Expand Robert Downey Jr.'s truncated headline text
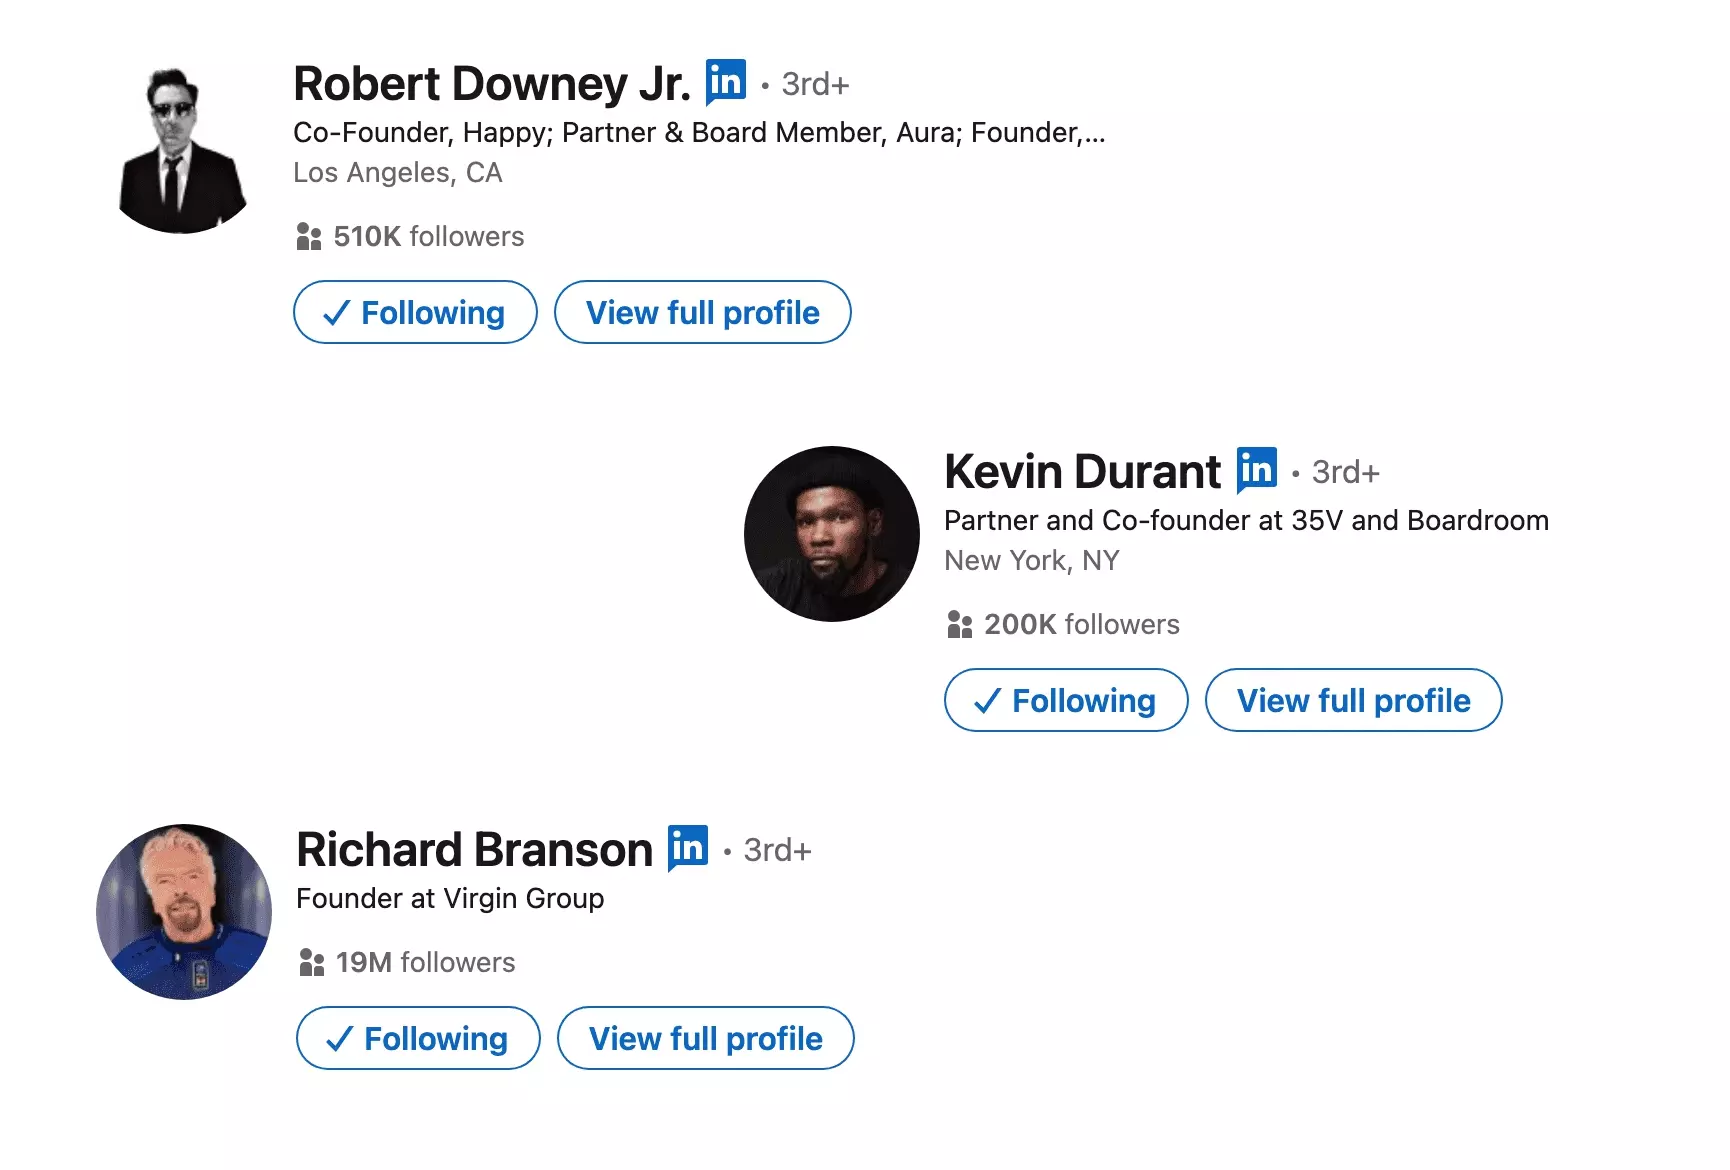The width and height of the screenshot is (1730, 1170). 1090,131
